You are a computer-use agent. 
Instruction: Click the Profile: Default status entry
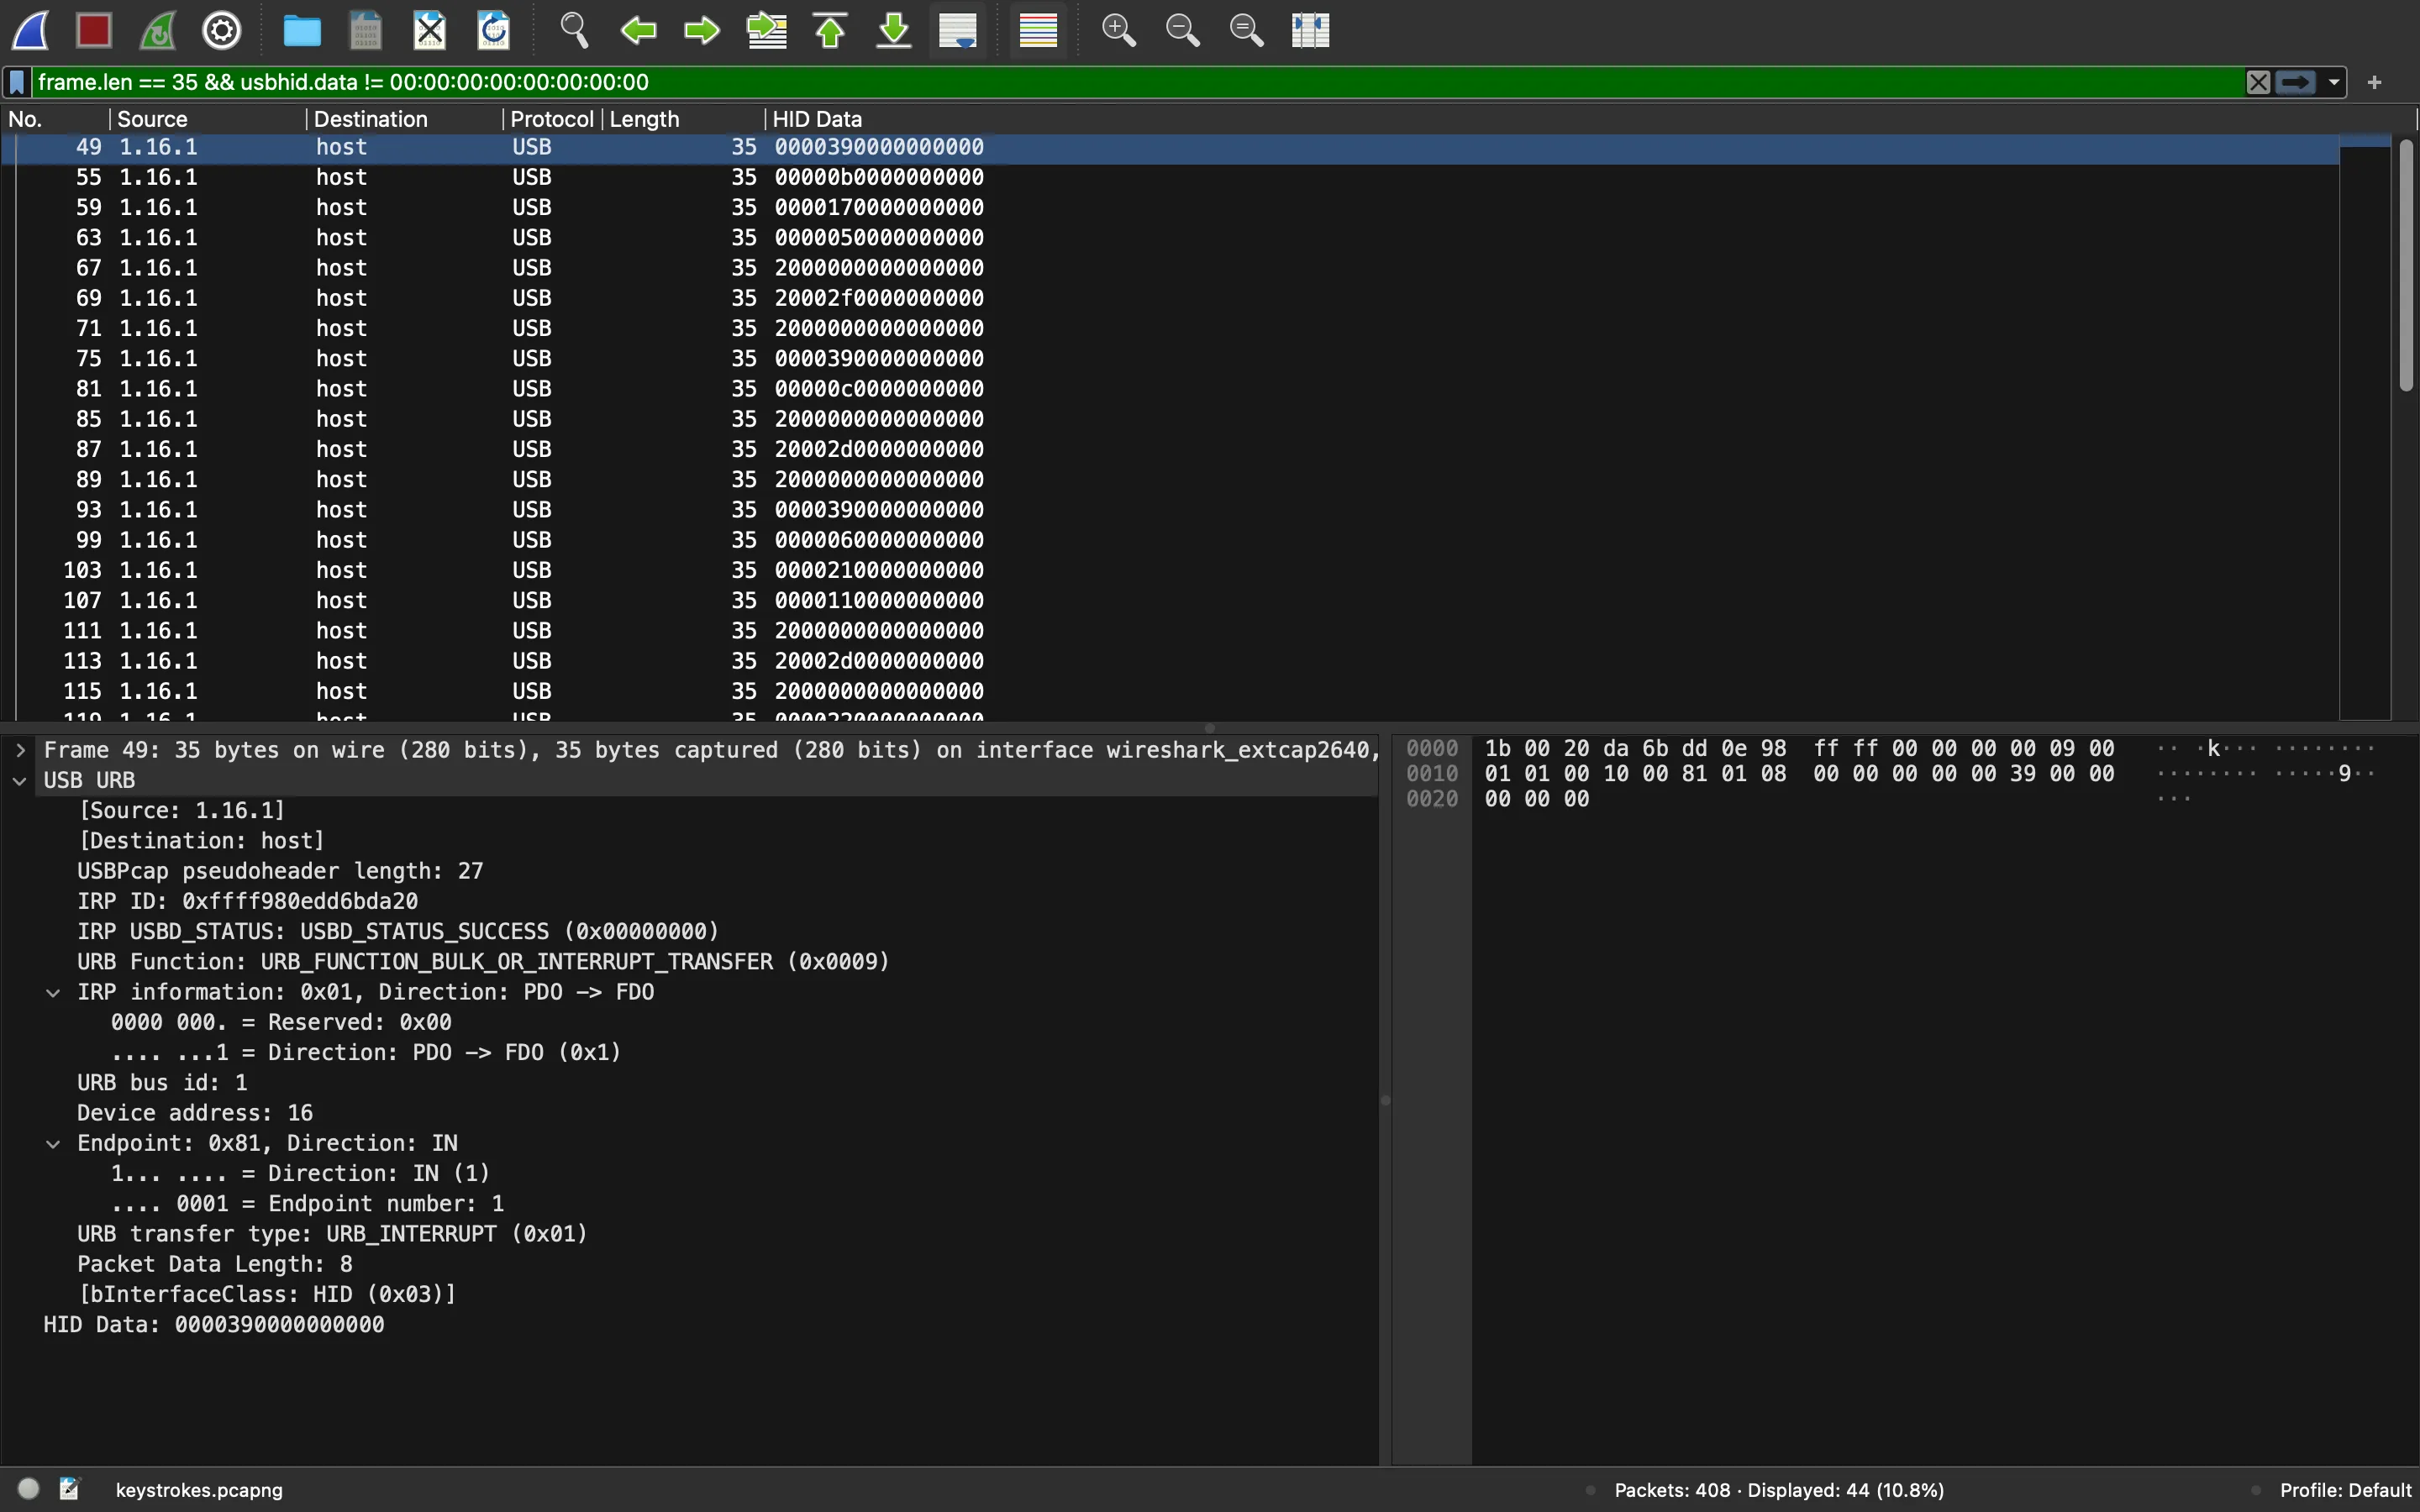pyautogui.click(x=2346, y=1490)
